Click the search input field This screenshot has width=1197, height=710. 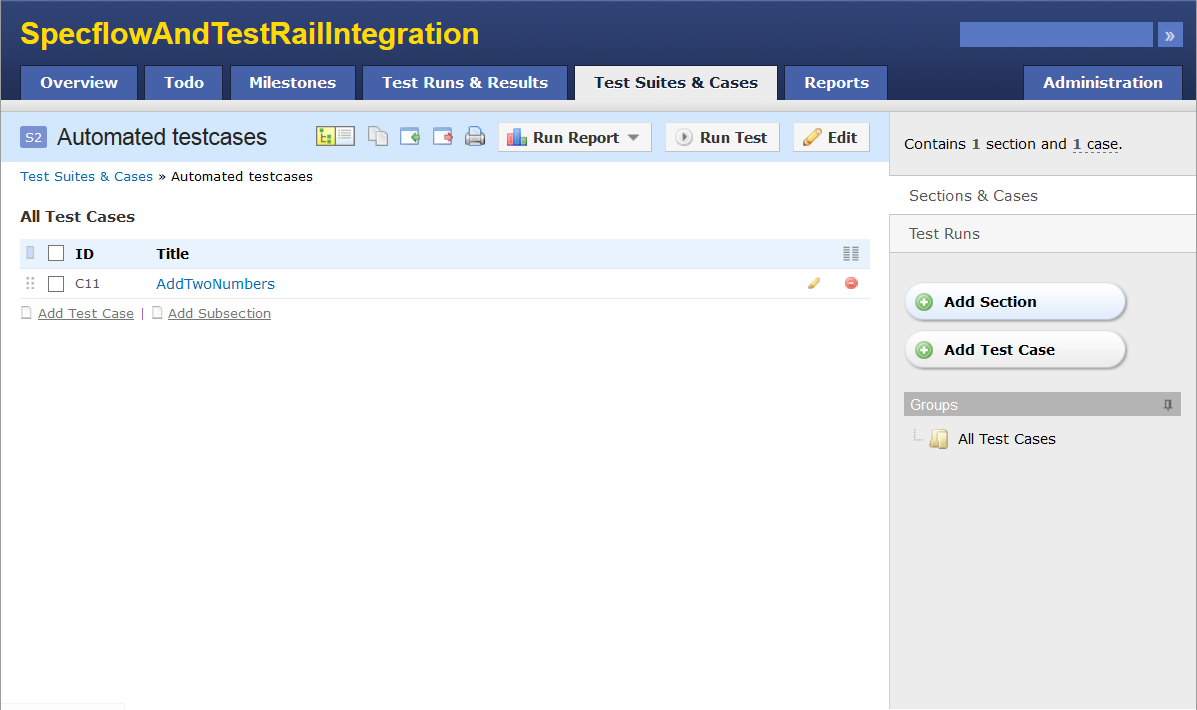click(1055, 35)
